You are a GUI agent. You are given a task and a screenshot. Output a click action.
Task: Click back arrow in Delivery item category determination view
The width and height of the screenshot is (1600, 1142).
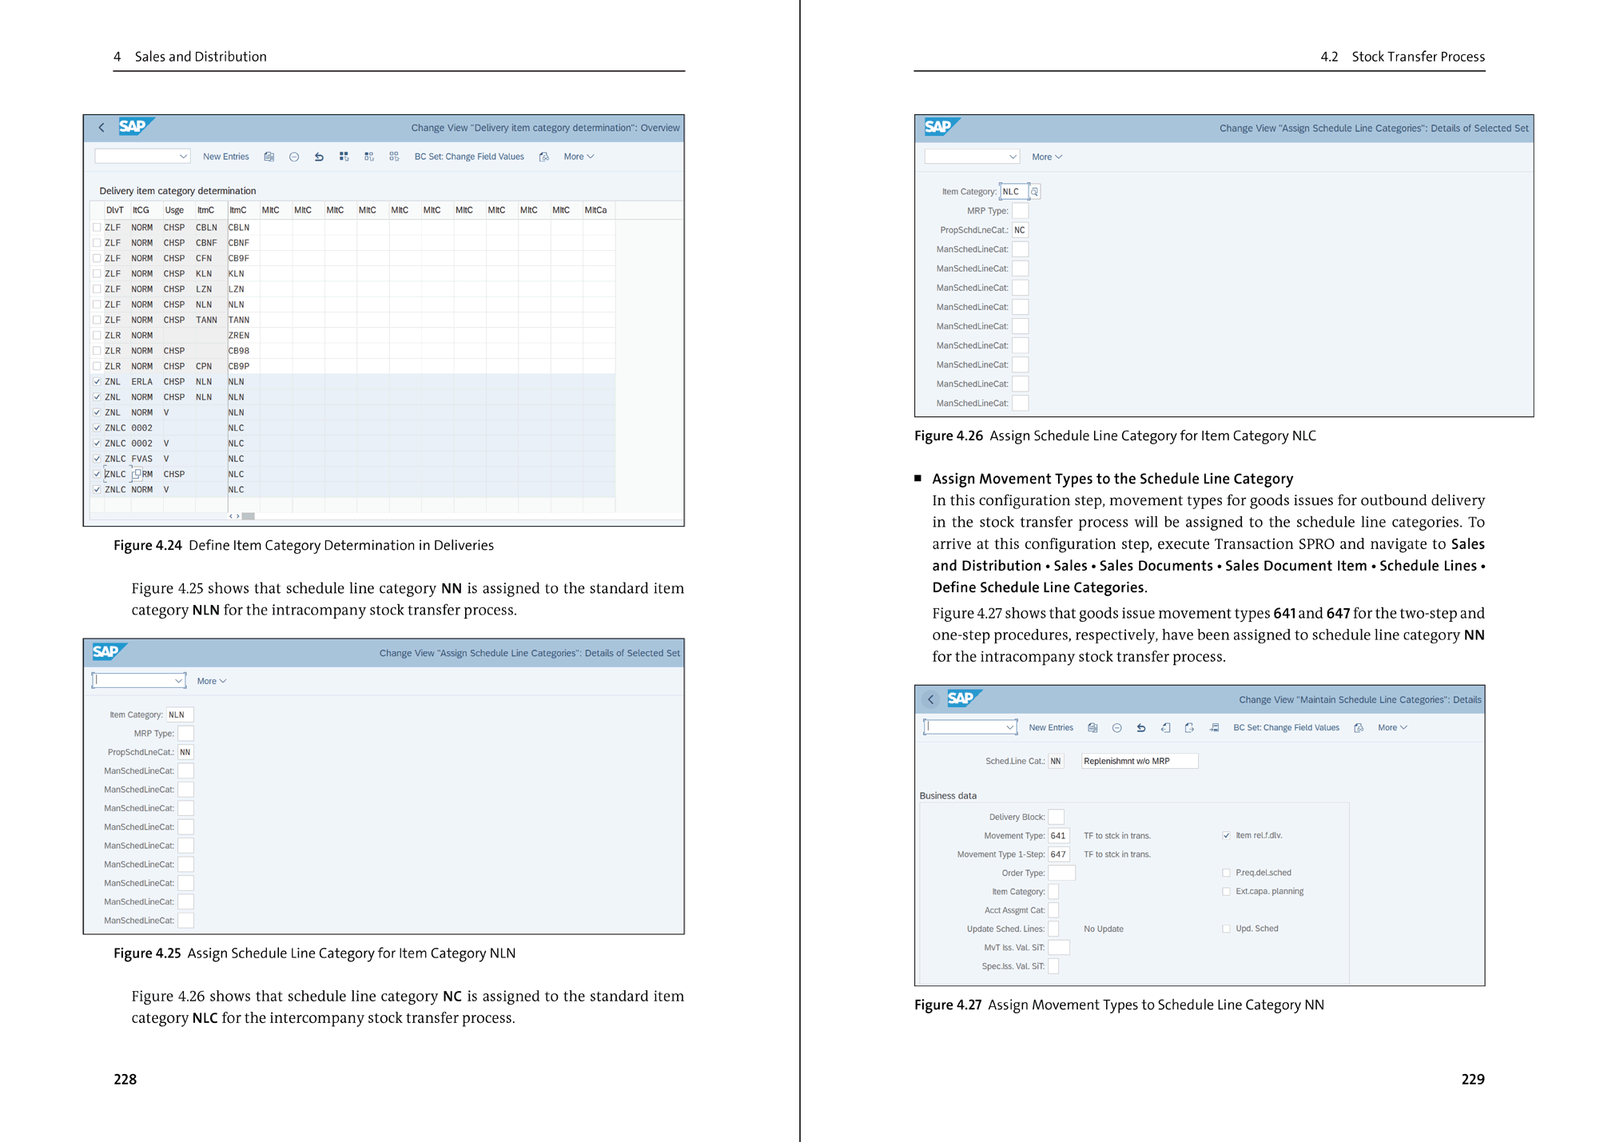pos(101,128)
